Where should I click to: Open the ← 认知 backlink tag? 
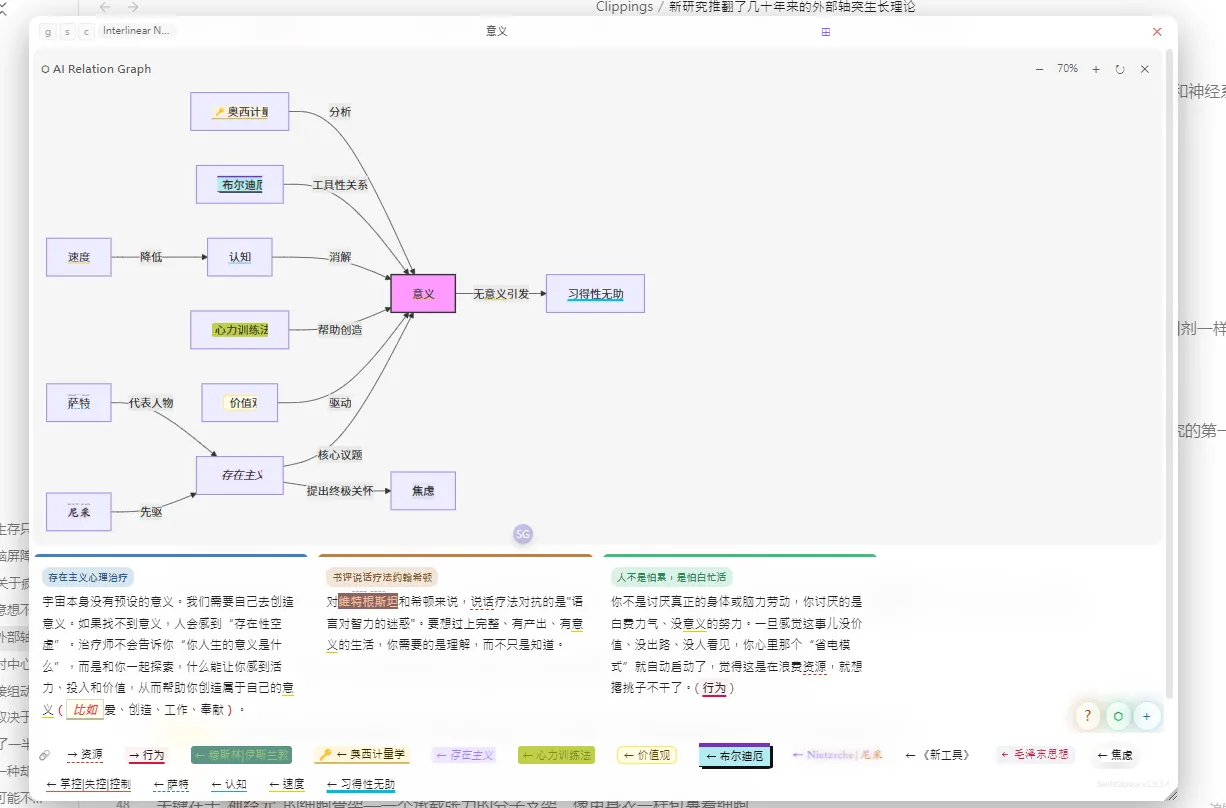pyautogui.click(x=230, y=784)
